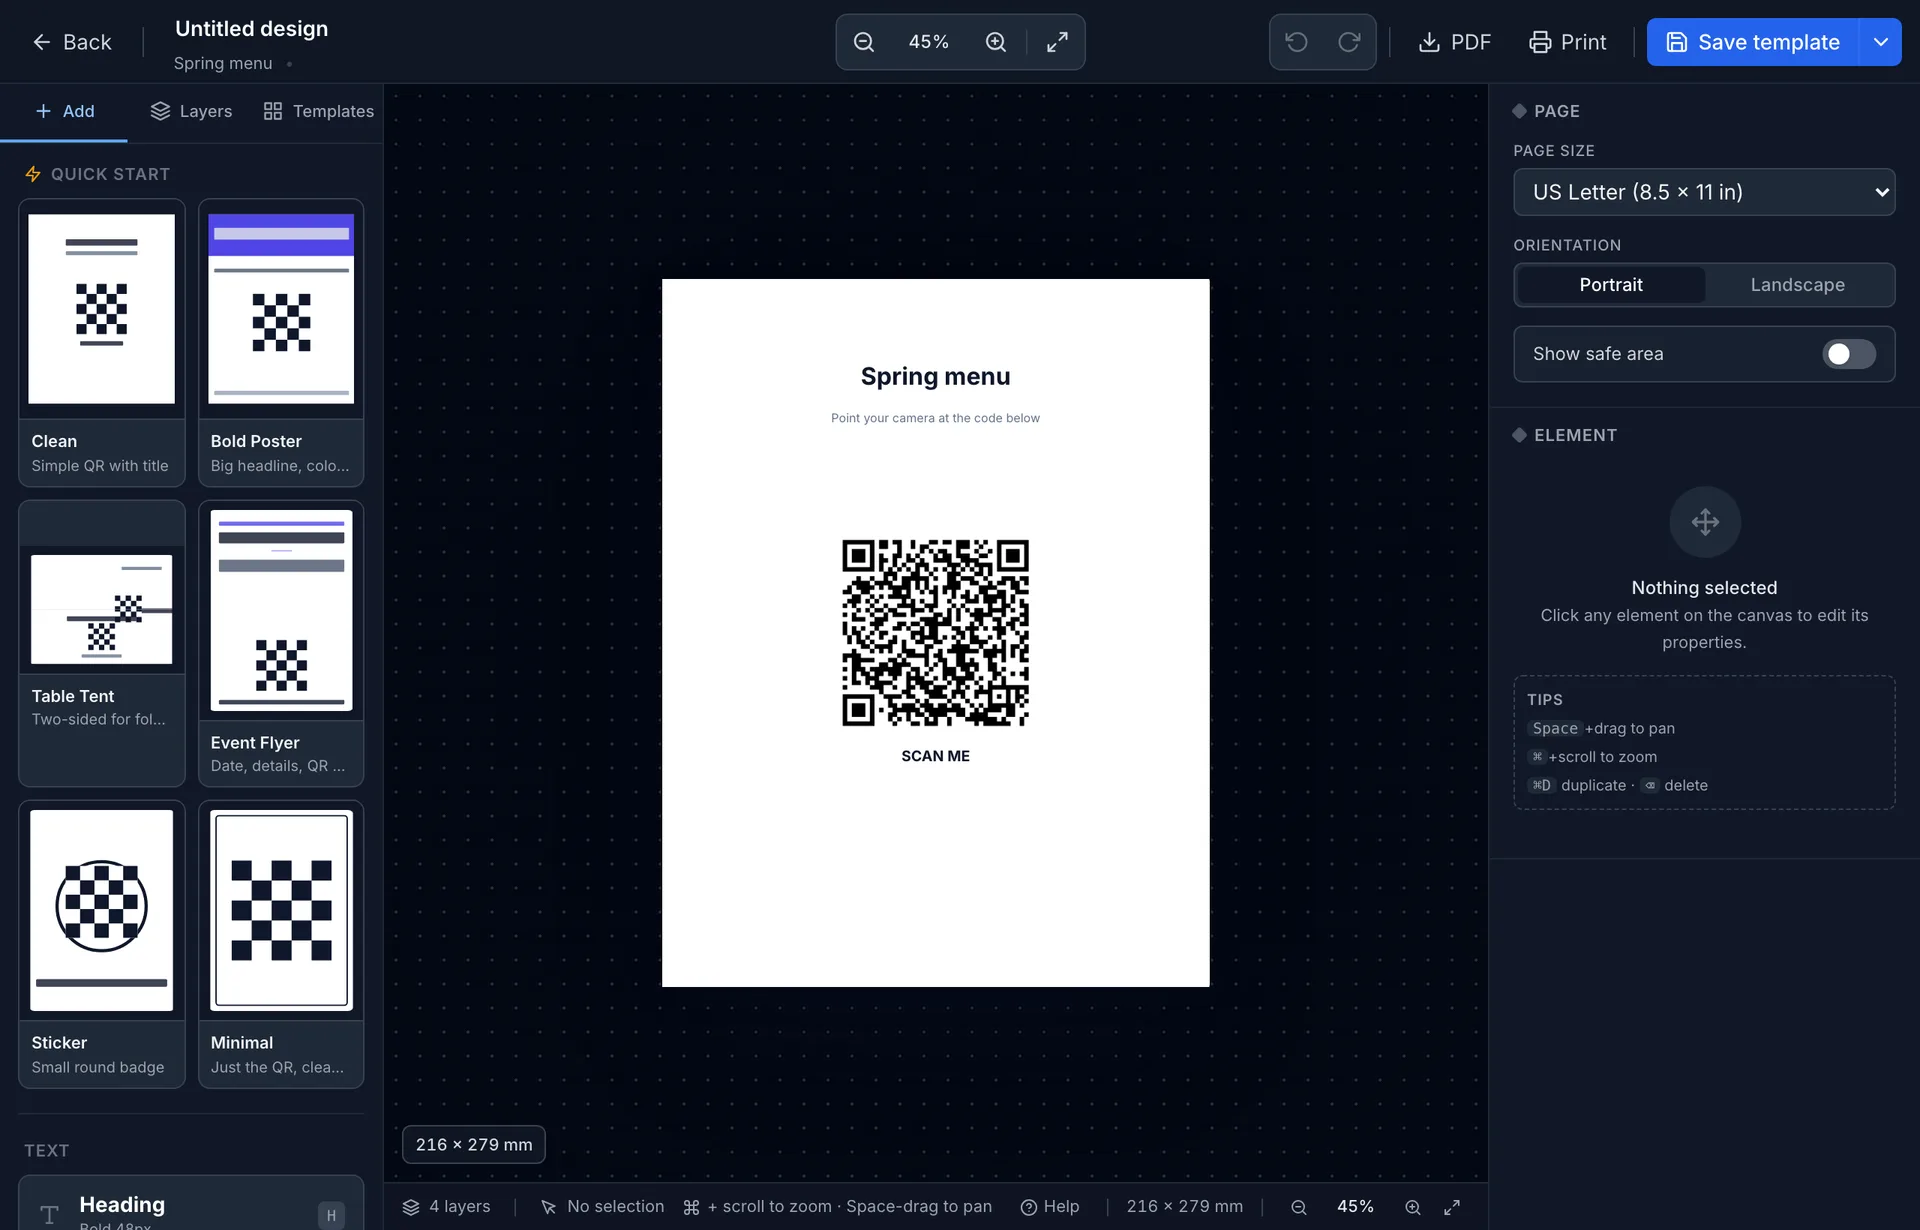Click the move-arrows icon above Nothing selected
The image size is (1920, 1230).
(x=1705, y=522)
